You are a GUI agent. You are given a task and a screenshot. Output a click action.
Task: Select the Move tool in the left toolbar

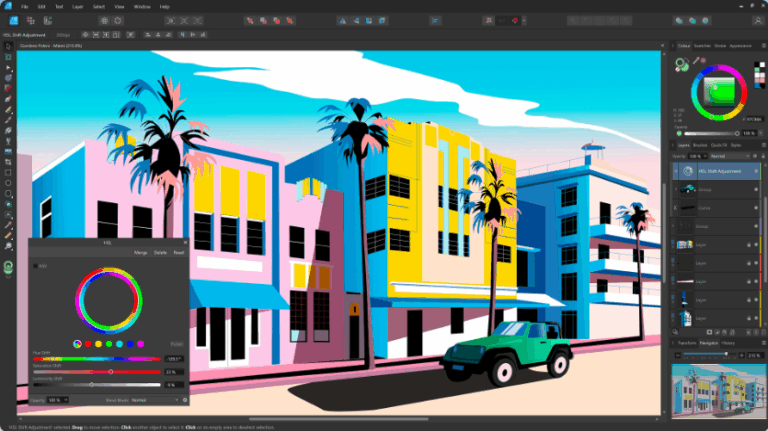pyautogui.click(x=8, y=46)
